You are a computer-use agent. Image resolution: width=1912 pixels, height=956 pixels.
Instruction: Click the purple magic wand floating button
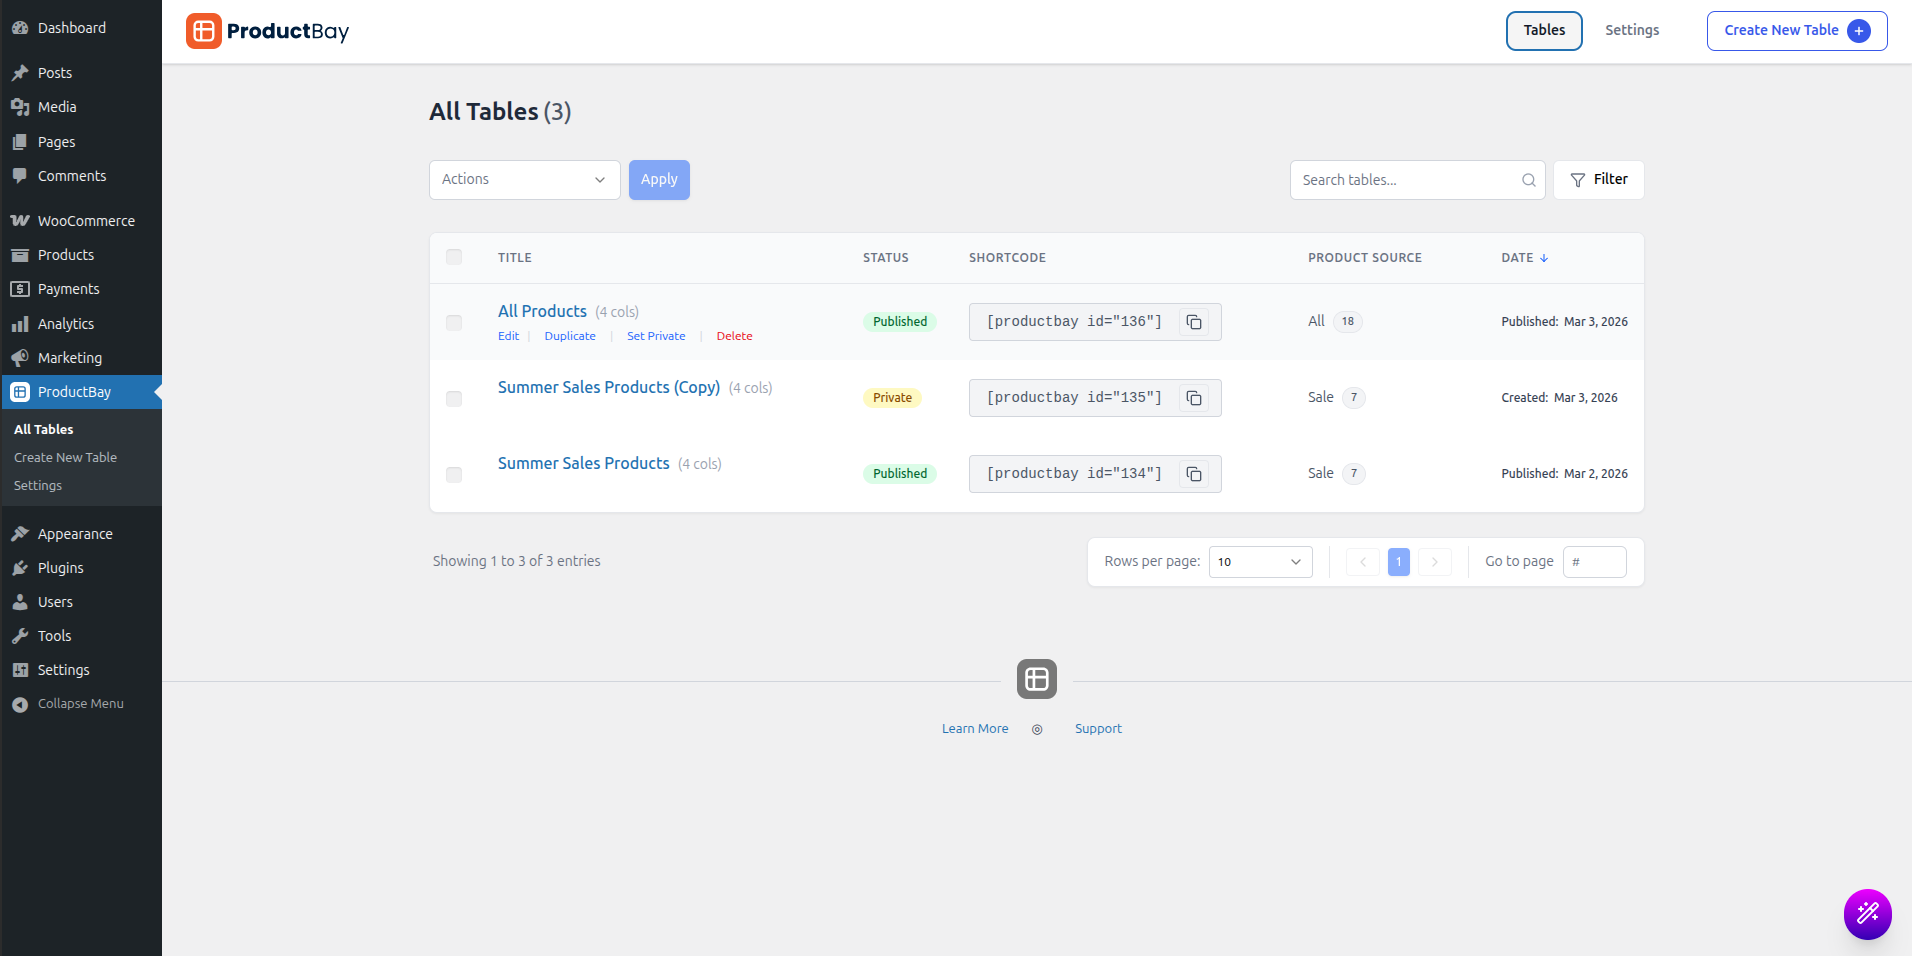(x=1866, y=914)
